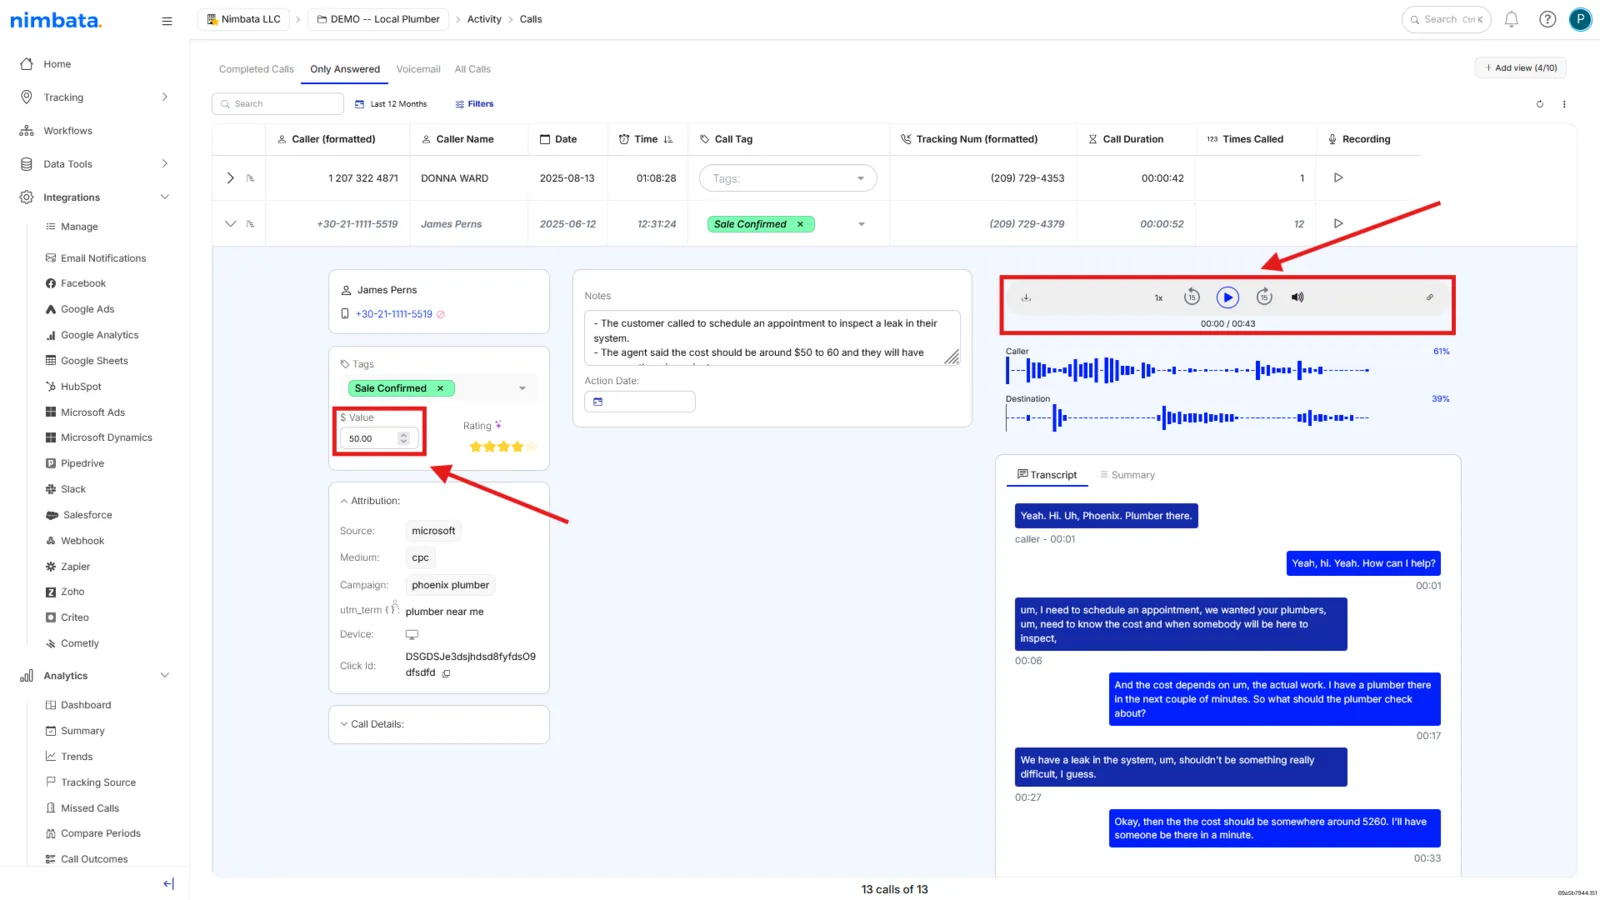Go to Home in sidebar
The image size is (1600, 900).
(x=57, y=64)
